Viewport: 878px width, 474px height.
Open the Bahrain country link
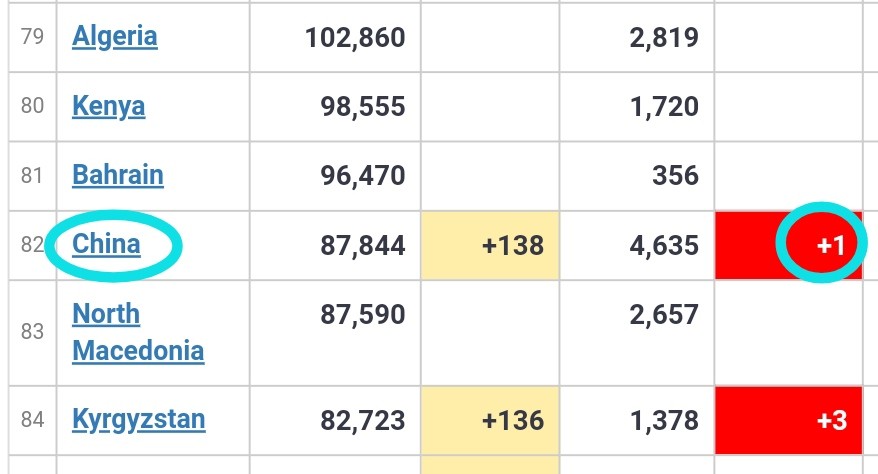(x=118, y=175)
